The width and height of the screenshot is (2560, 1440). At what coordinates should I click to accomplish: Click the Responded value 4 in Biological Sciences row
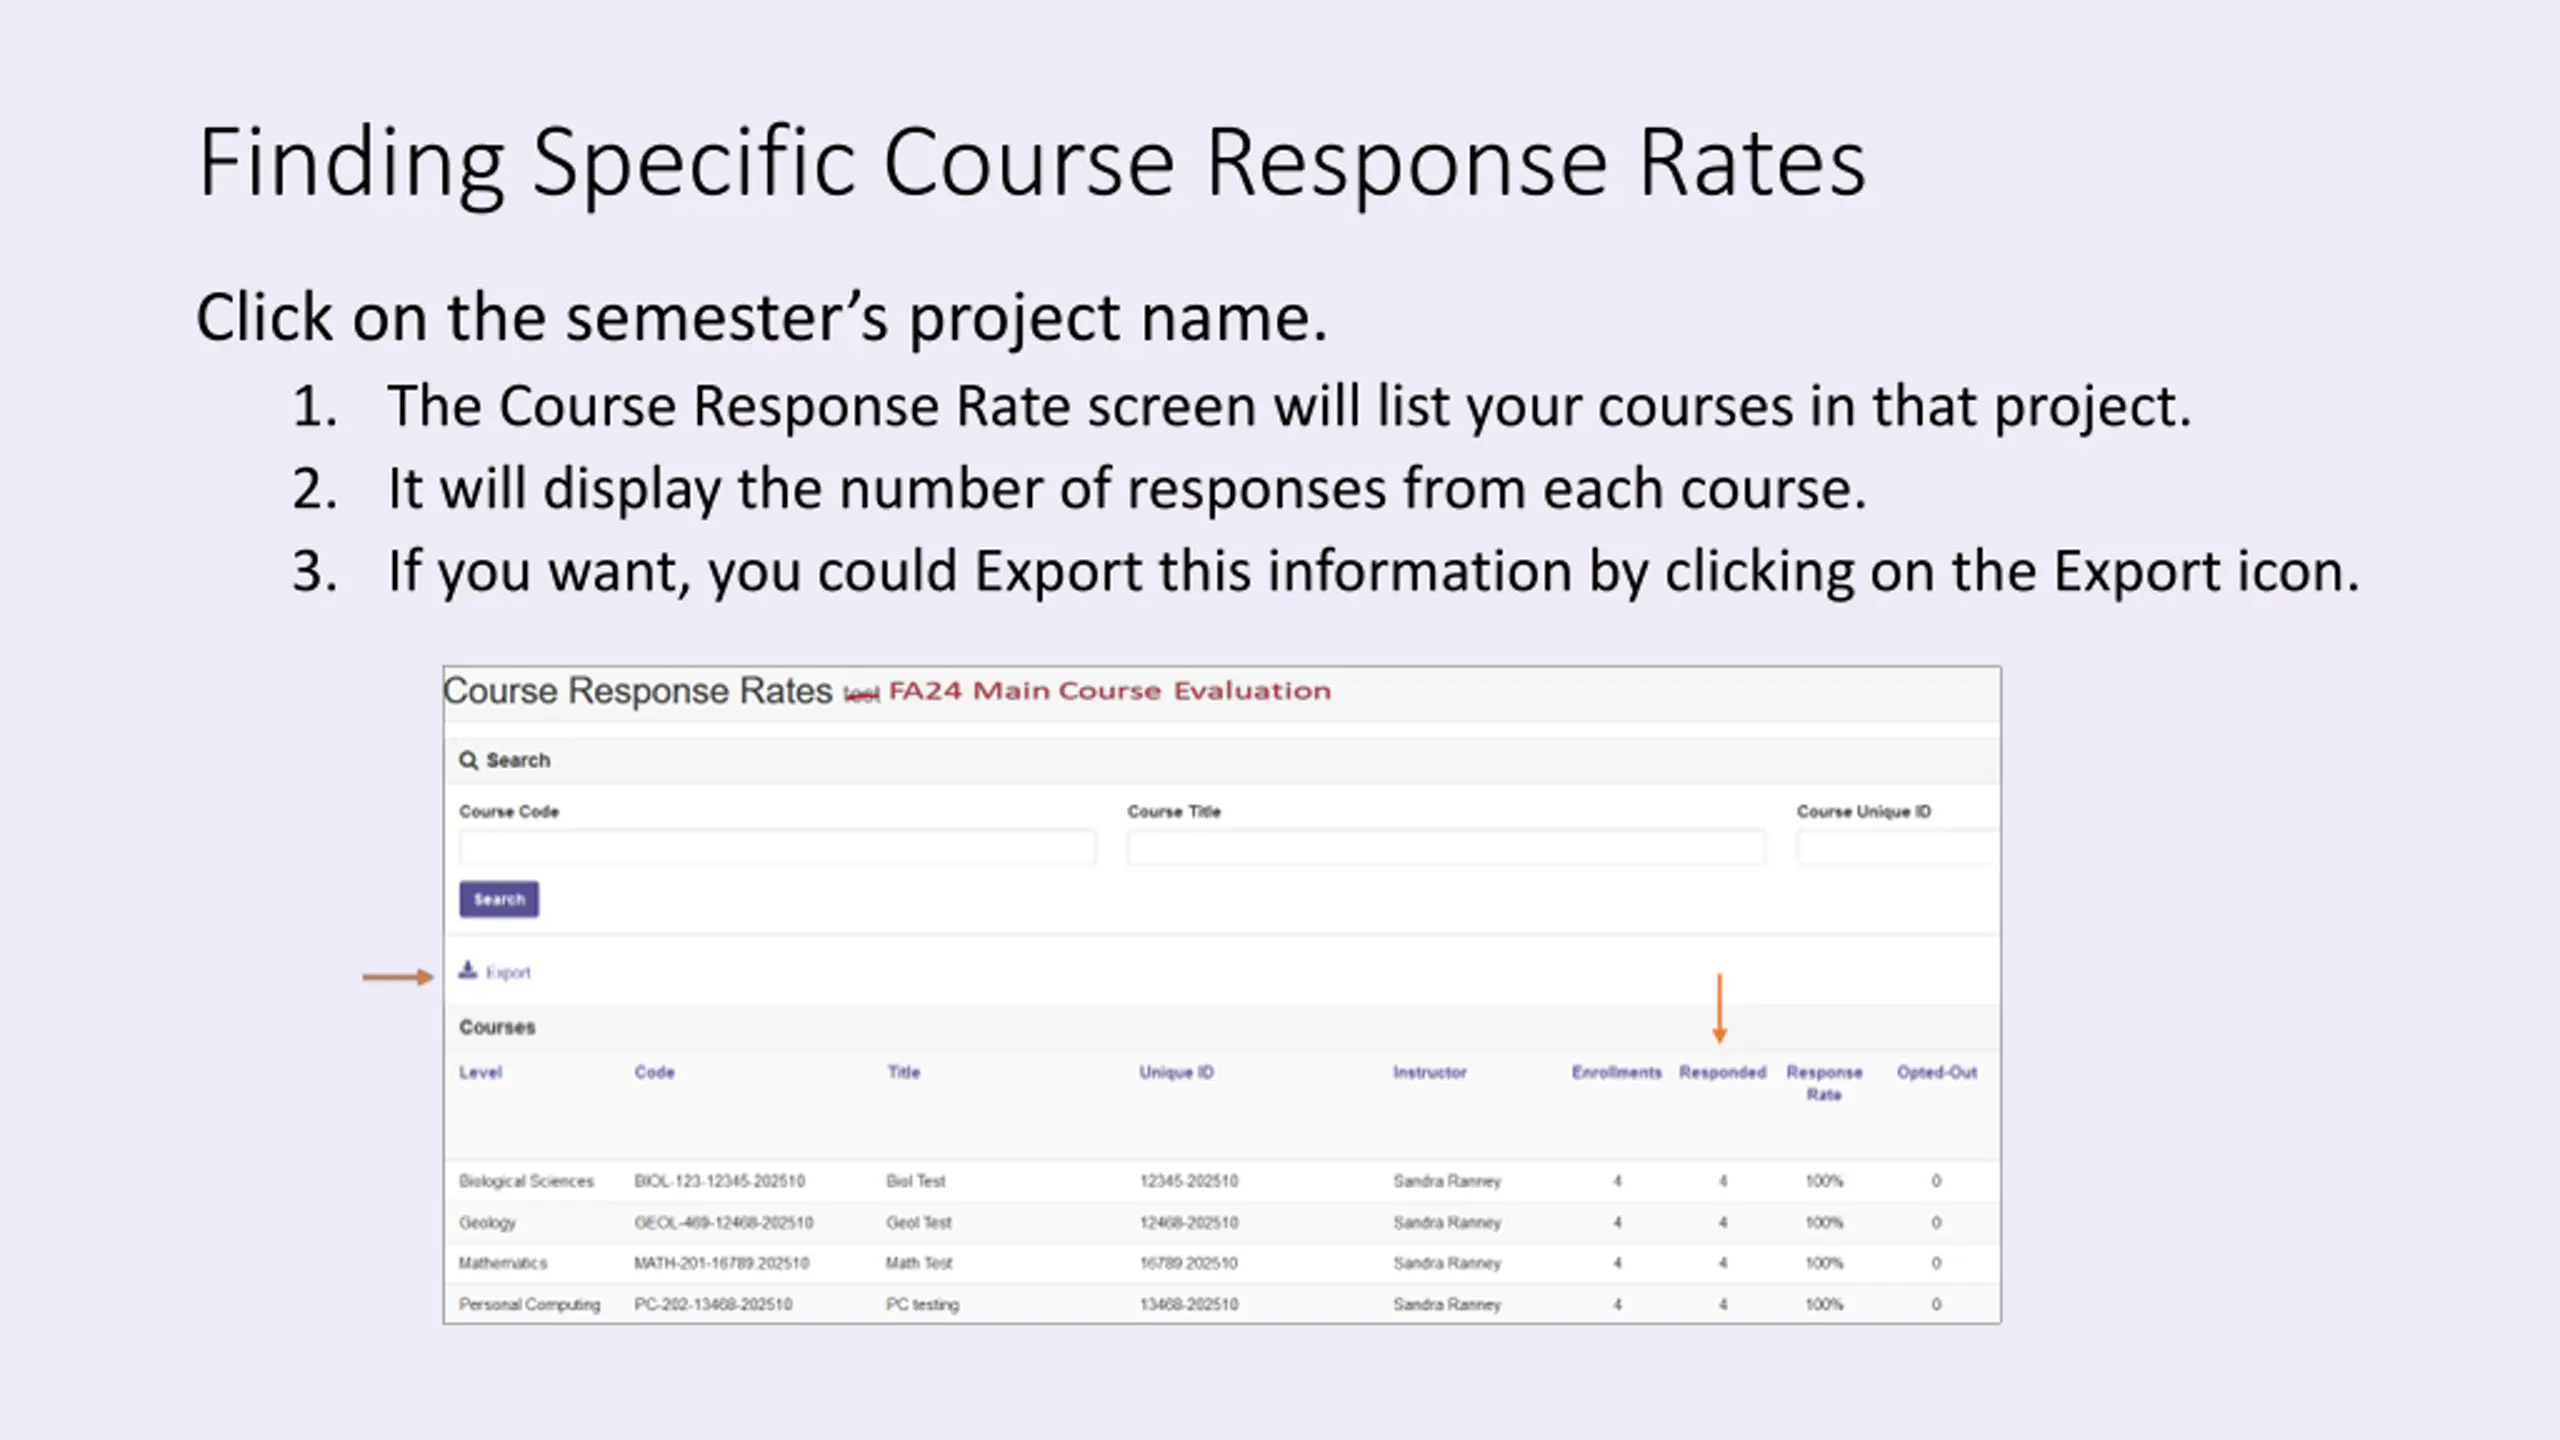pos(1723,1181)
